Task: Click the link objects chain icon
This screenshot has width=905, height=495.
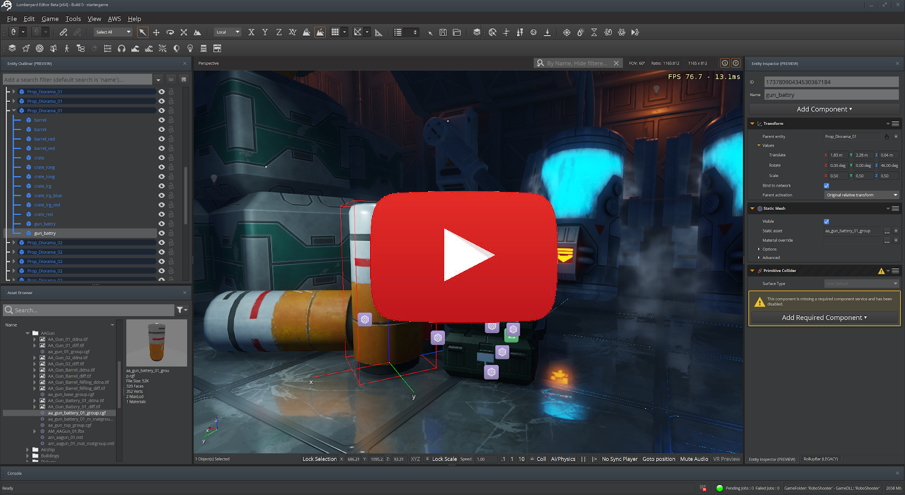Action: 63,32
